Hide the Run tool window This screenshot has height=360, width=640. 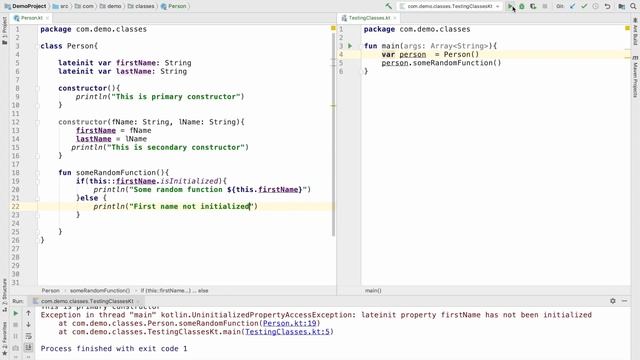624,301
